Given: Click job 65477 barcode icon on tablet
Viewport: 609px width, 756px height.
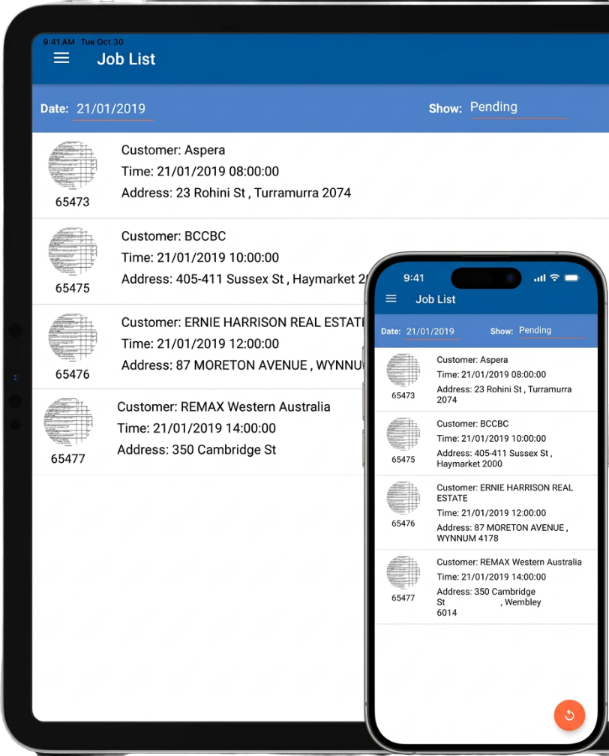Looking at the screenshot, I should pos(68,422).
